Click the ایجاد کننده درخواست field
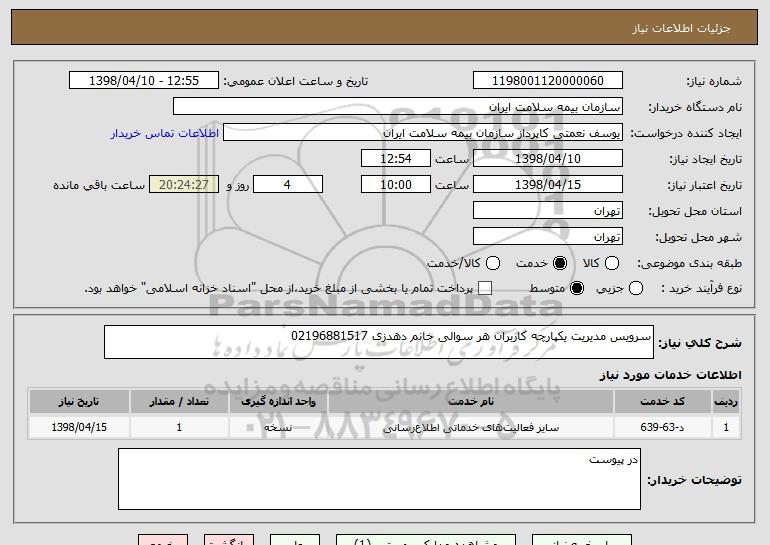Viewport: 770px width, 545px height. point(423,133)
